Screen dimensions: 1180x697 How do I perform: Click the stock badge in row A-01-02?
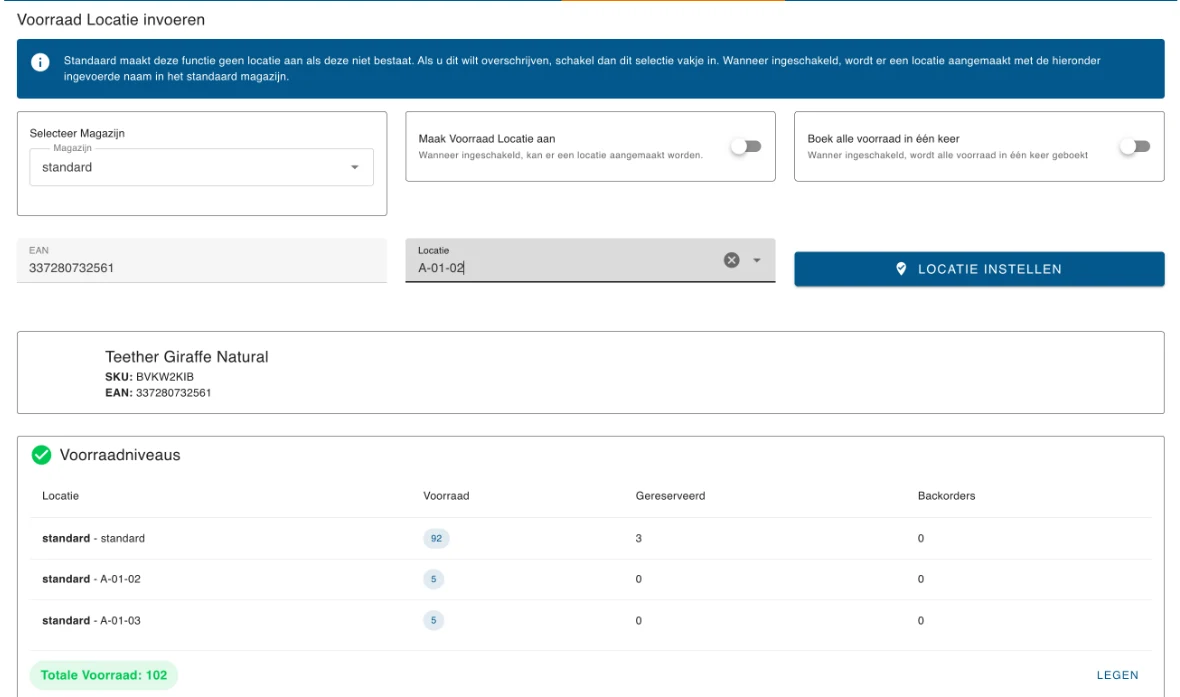tap(433, 579)
